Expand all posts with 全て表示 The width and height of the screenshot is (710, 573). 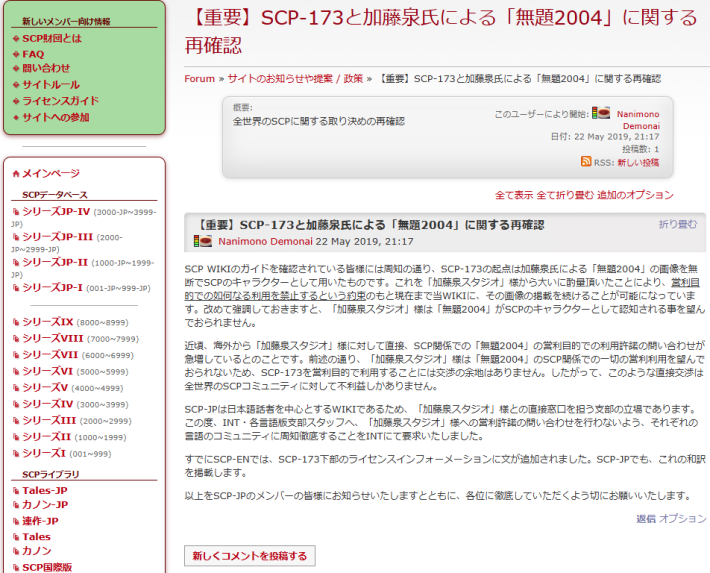click(x=514, y=195)
